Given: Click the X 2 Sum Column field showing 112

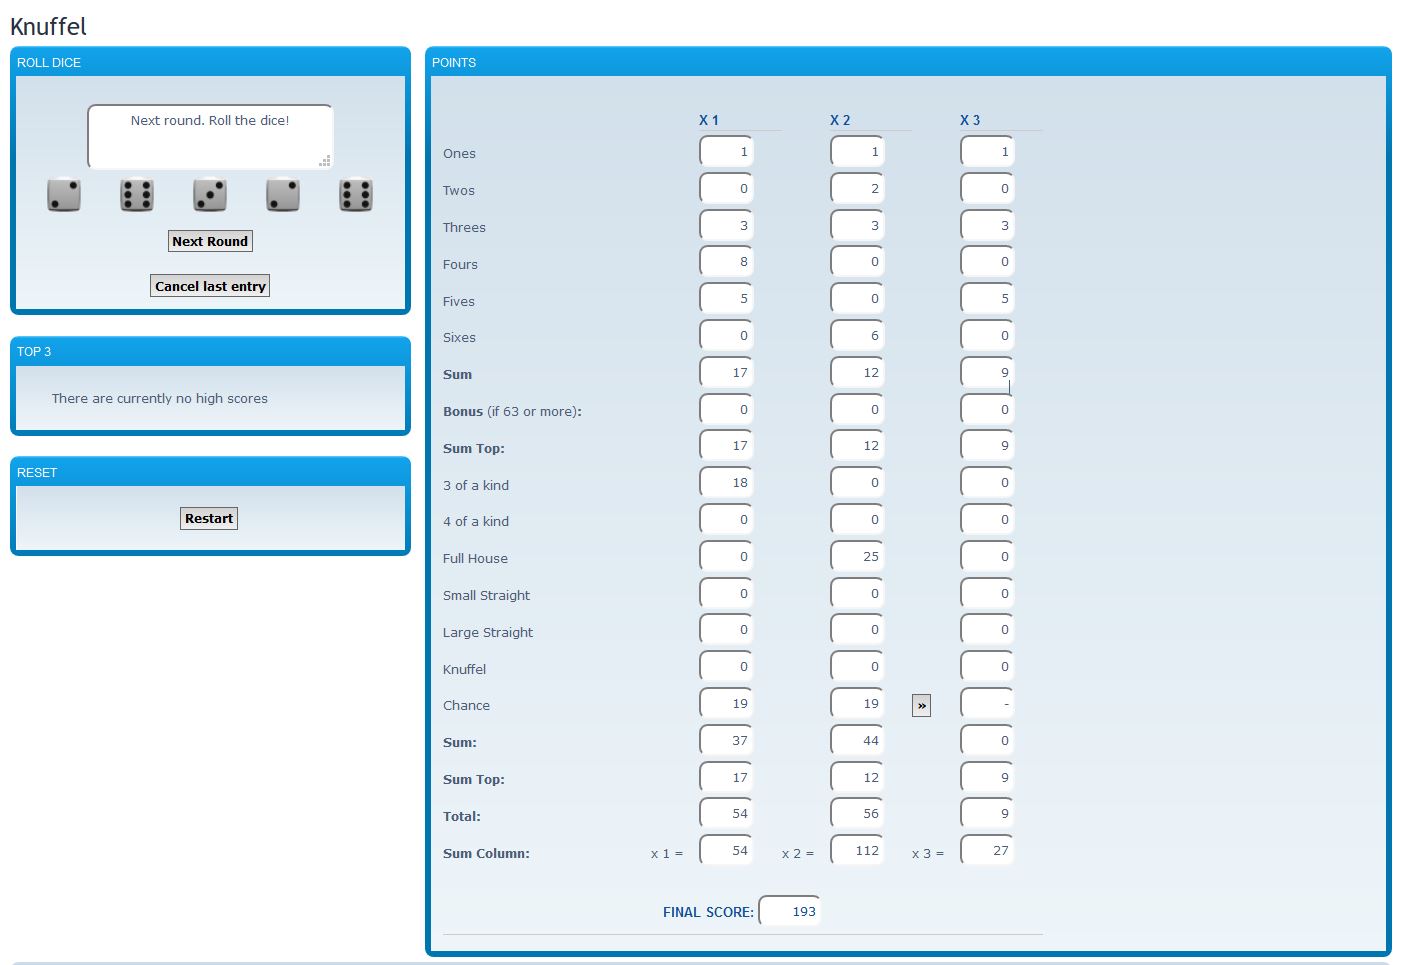Looking at the screenshot, I should coord(857,851).
